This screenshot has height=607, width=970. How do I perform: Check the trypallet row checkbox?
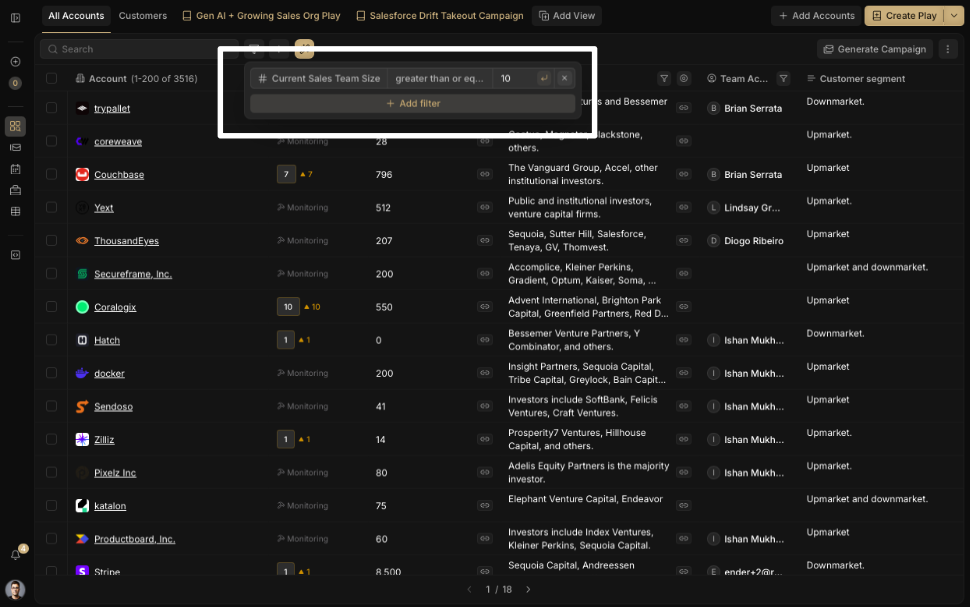(51, 108)
